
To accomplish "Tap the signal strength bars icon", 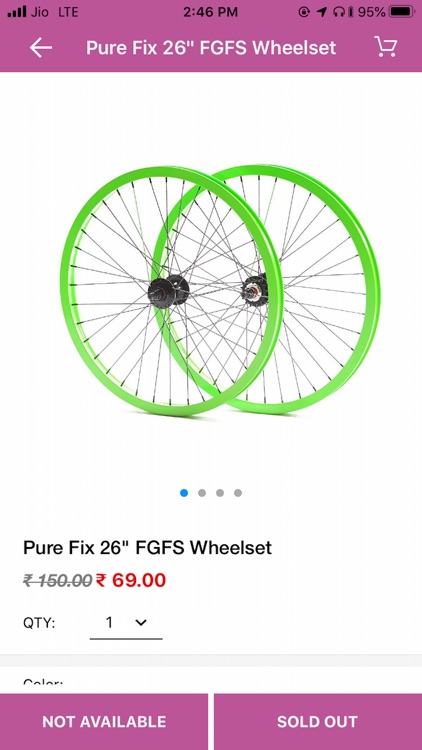I will 17,12.
